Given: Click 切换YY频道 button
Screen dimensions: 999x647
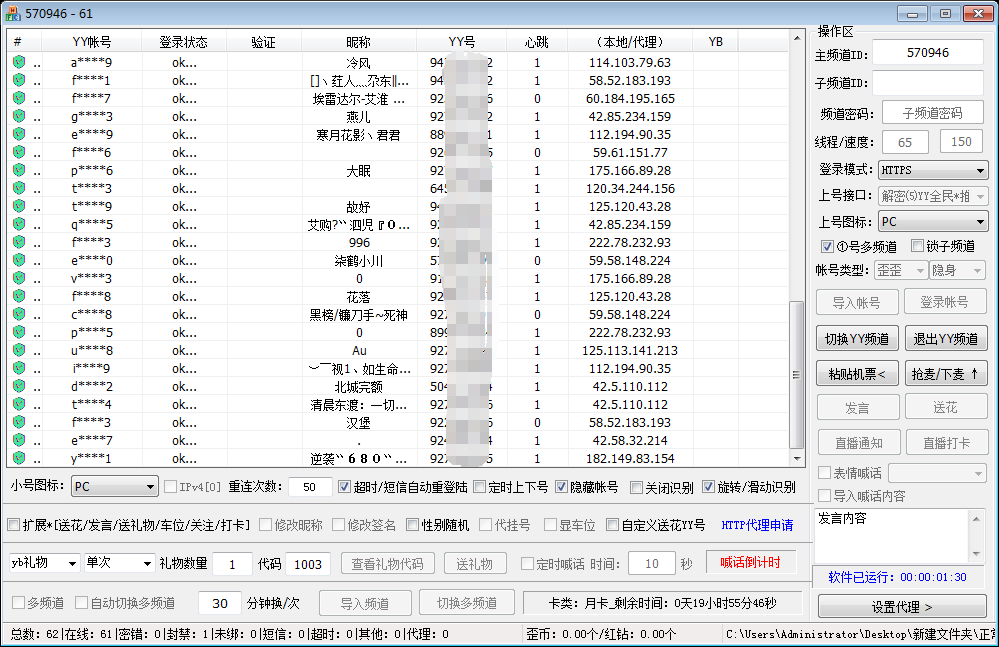Looking at the screenshot, I should pyautogui.click(x=857, y=339).
